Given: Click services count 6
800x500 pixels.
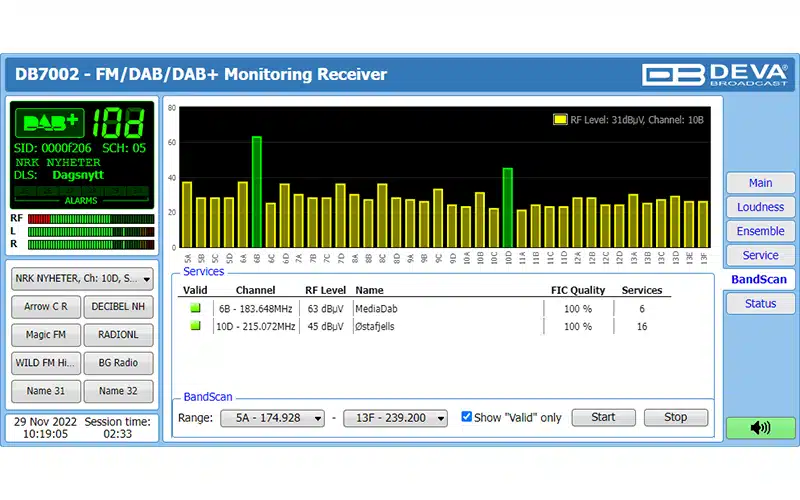Looking at the screenshot, I should tap(642, 309).
